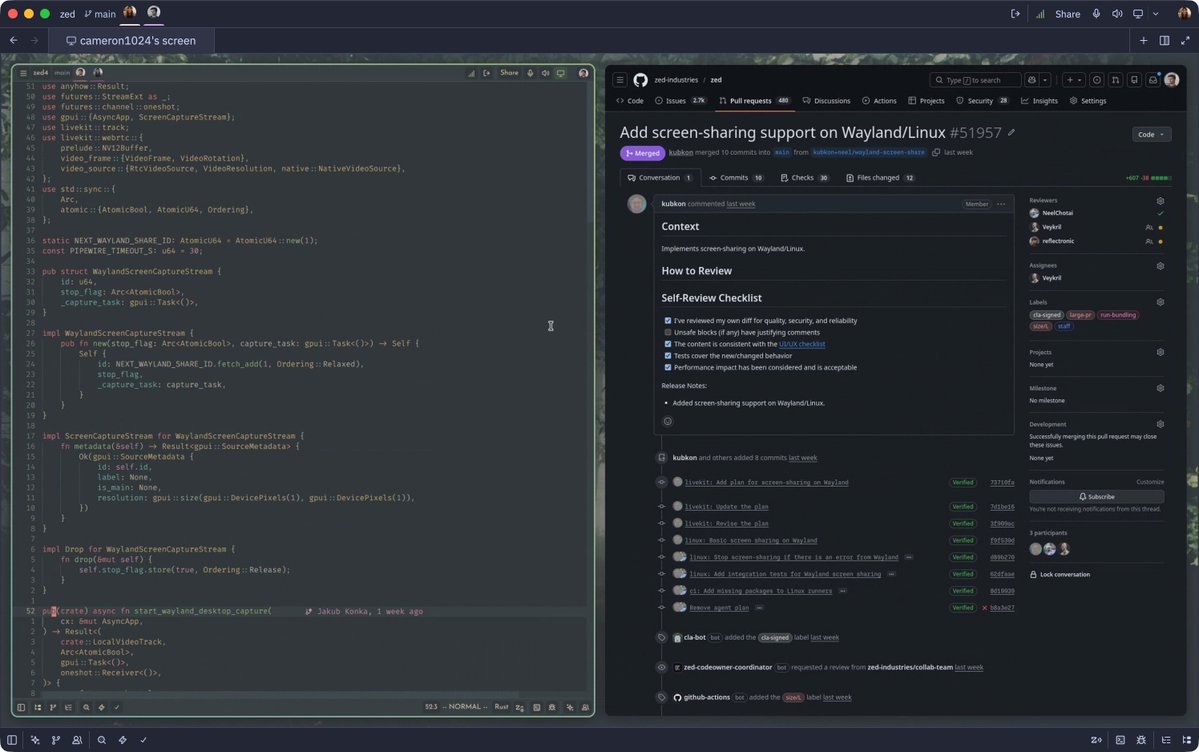Screen dimensions: 1199x752
Task: Open Reviewers settings gear
Action: 1159,200
